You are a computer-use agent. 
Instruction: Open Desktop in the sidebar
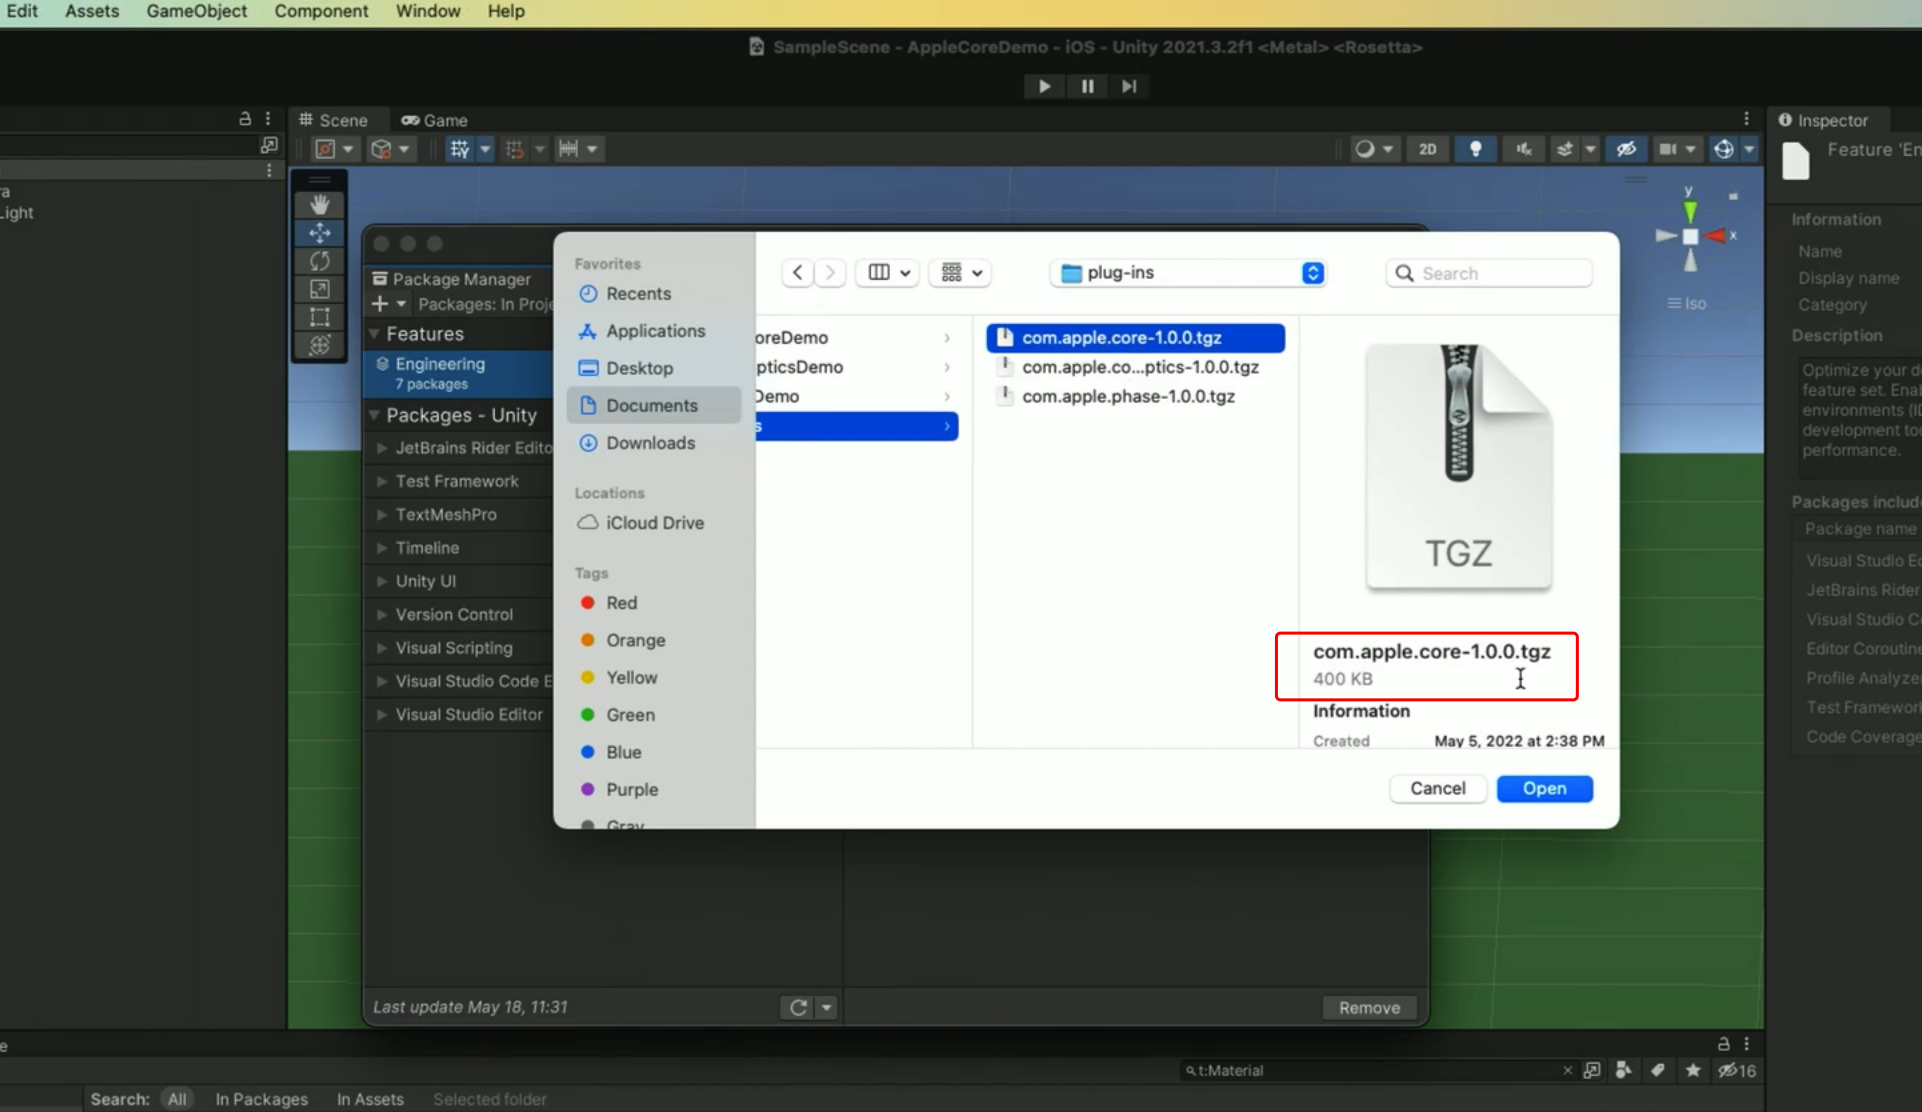tap(653, 368)
